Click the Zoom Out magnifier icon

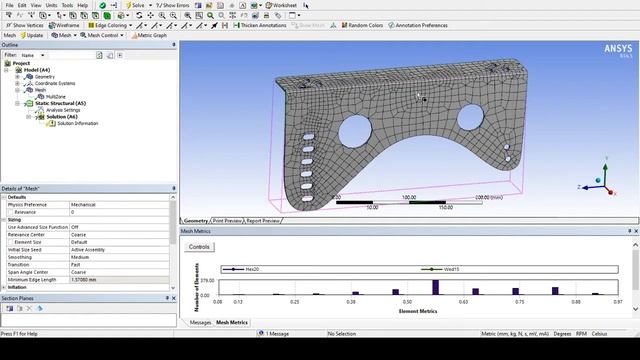[x=173, y=16]
